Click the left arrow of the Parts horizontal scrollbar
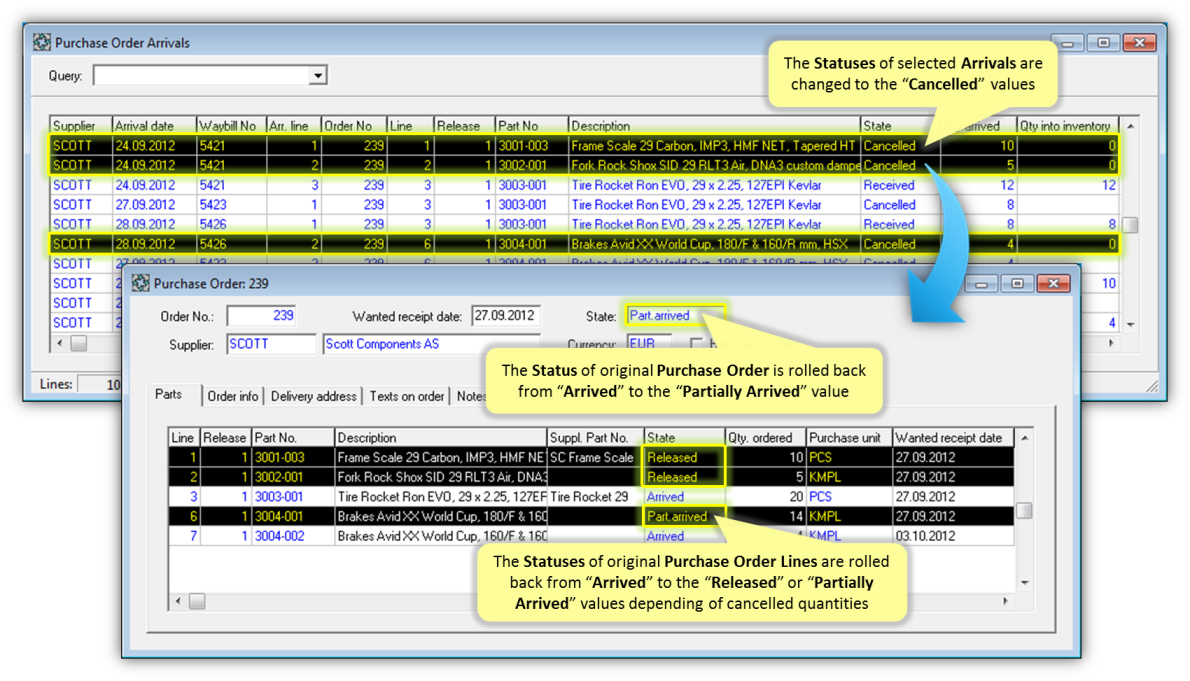 [x=178, y=601]
